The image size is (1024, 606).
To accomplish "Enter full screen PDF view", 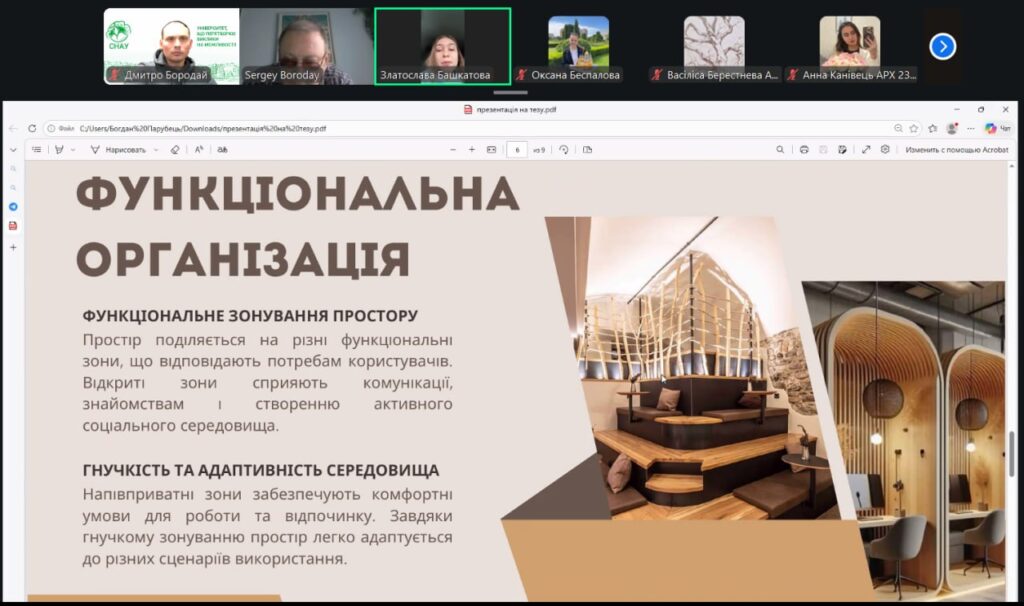I will [866, 150].
